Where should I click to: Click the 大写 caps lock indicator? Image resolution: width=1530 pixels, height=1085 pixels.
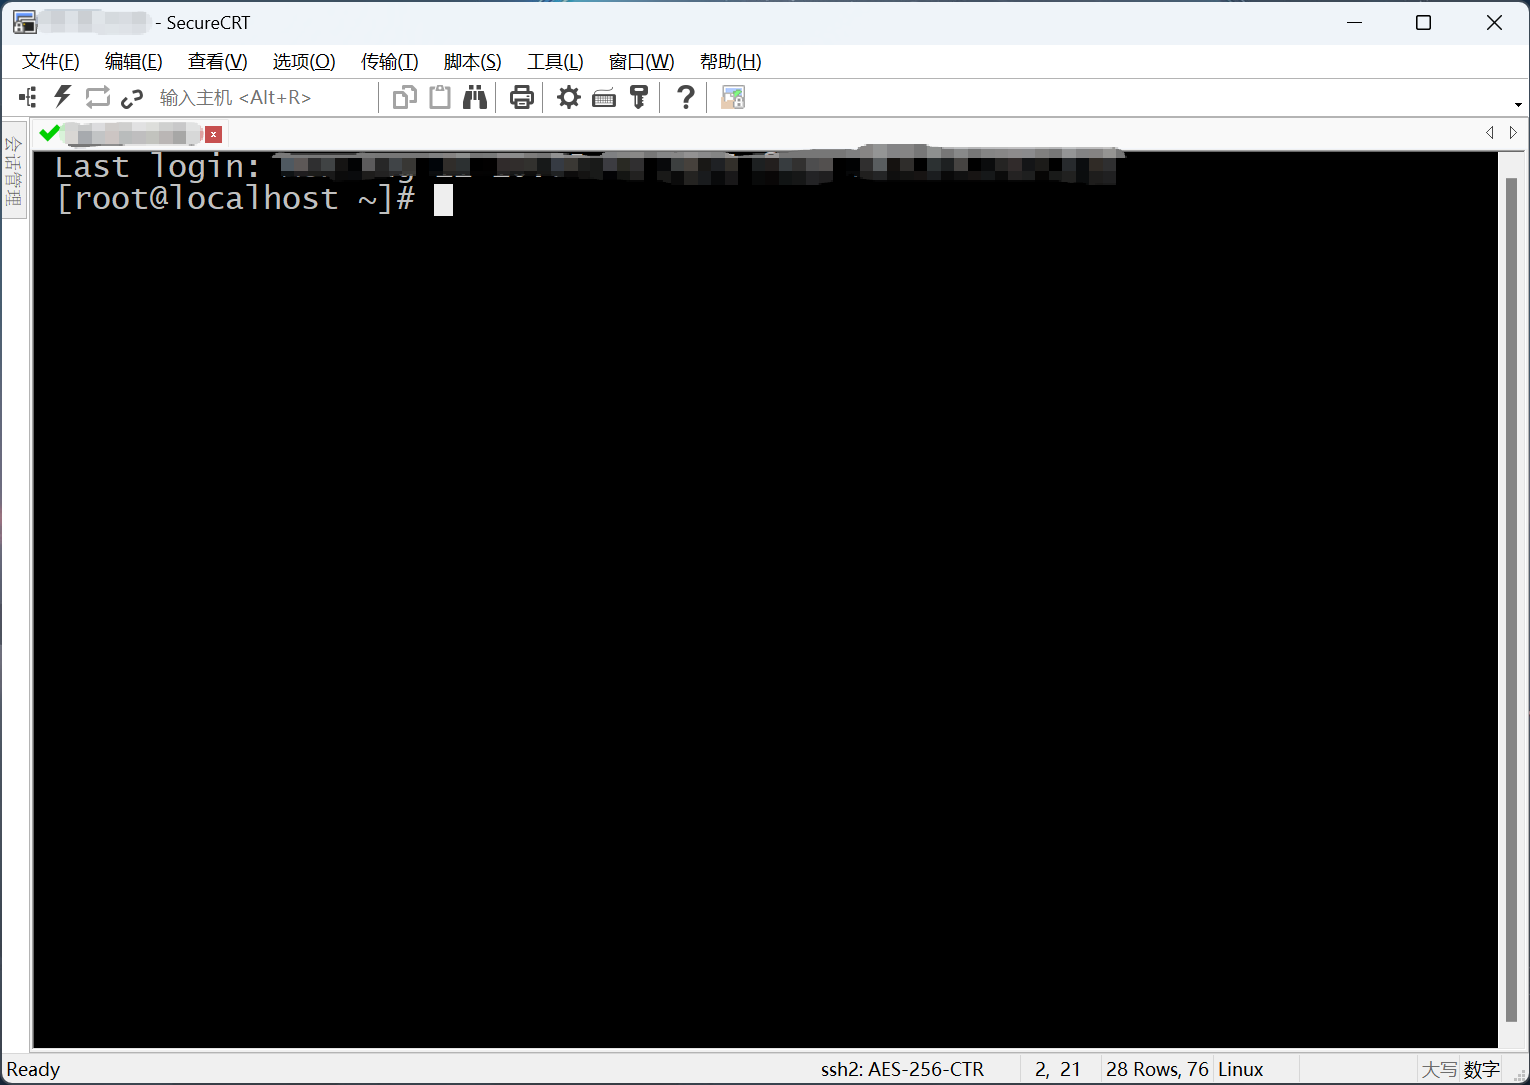tap(1439, 1070)
